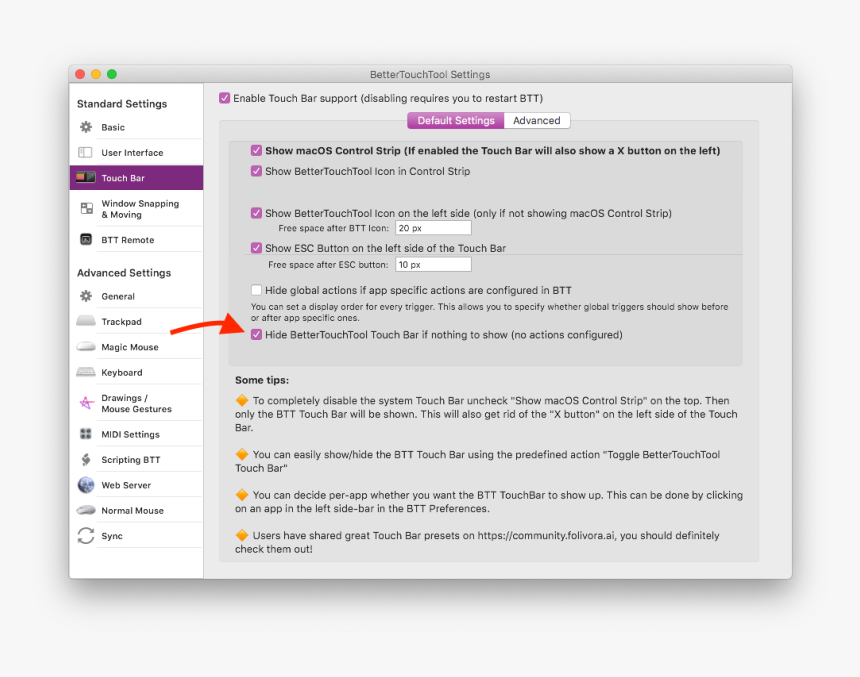This screenshot has height=677, width=860.
Task: Click the Free space after ESC button field
Action: [x=433, y=264]
